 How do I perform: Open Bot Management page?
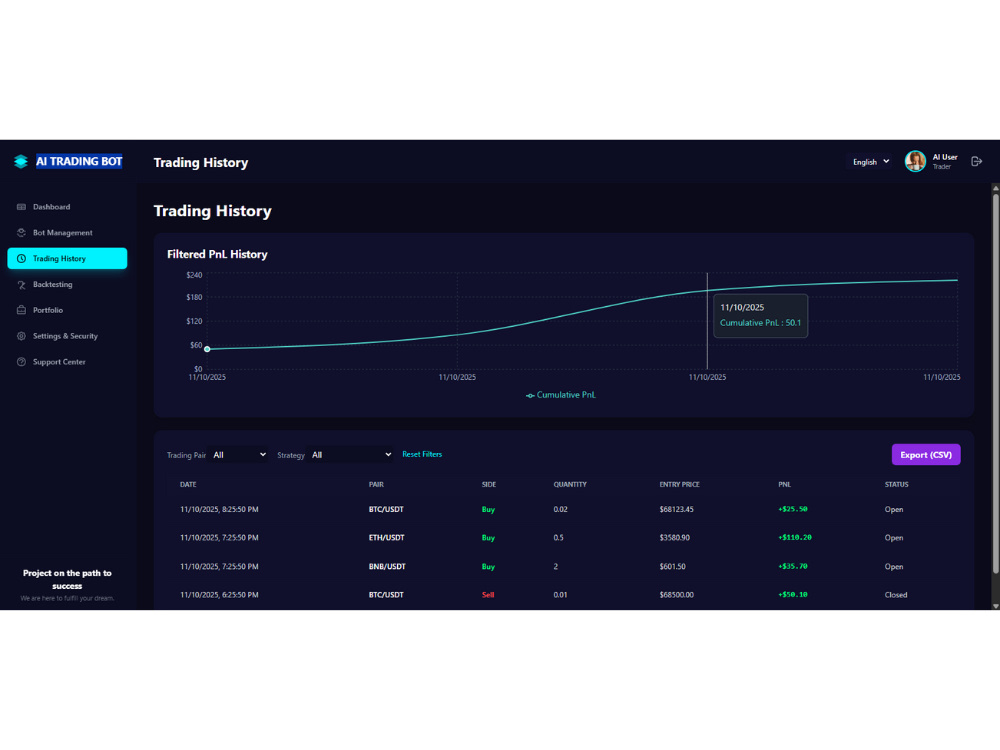(67, 233)
